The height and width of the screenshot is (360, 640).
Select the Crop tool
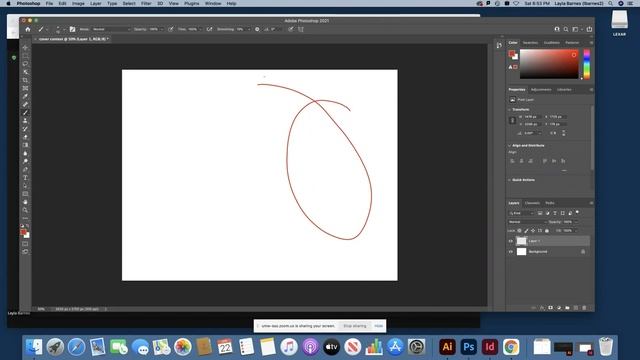[25, 80]
